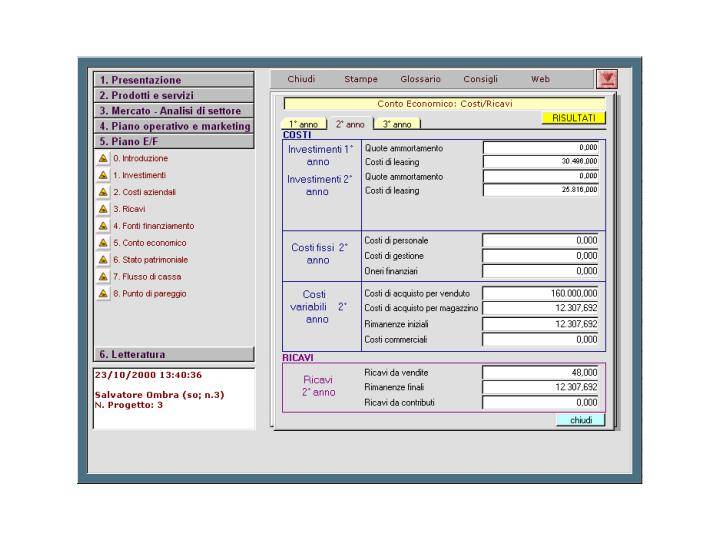Click the Costi di acquisto per venduto field

click(x=540, y=293)
